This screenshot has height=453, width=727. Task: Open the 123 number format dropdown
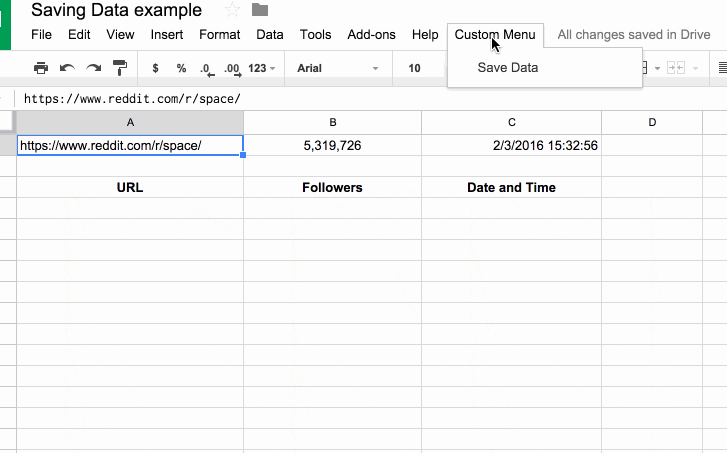pos(261,68)
